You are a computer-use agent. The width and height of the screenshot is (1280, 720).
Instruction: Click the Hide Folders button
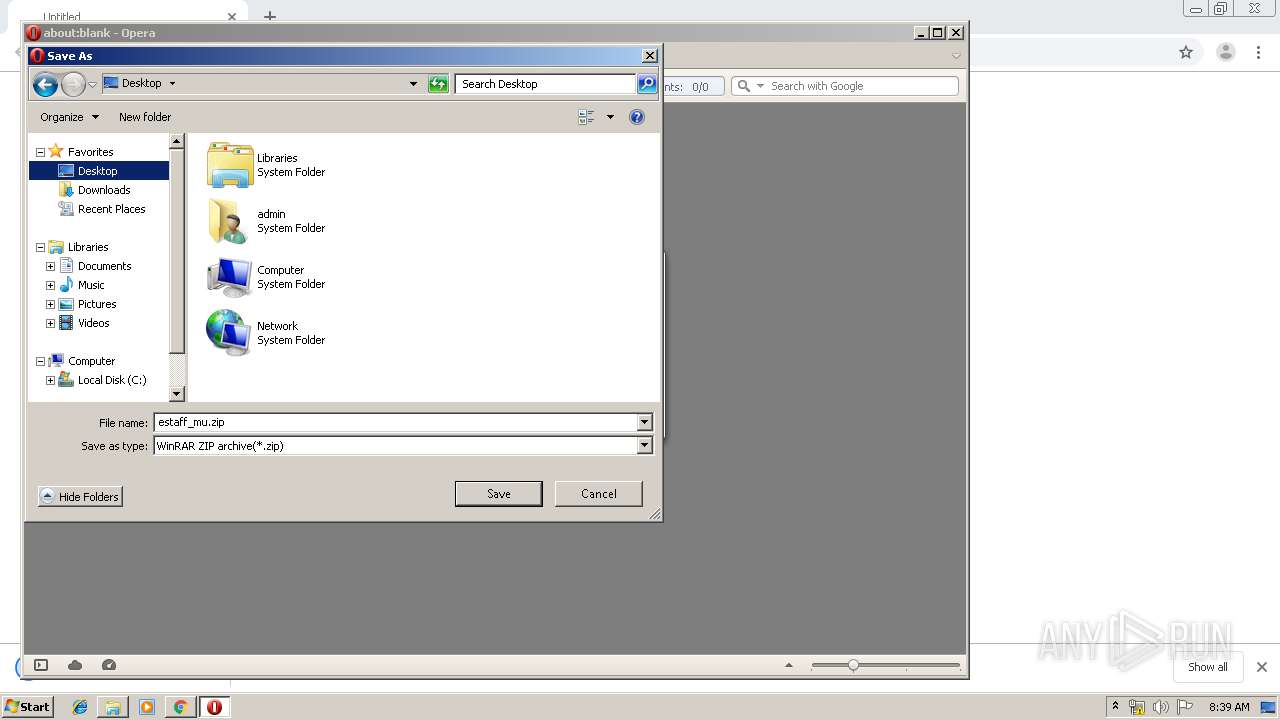tap(80, 497)
